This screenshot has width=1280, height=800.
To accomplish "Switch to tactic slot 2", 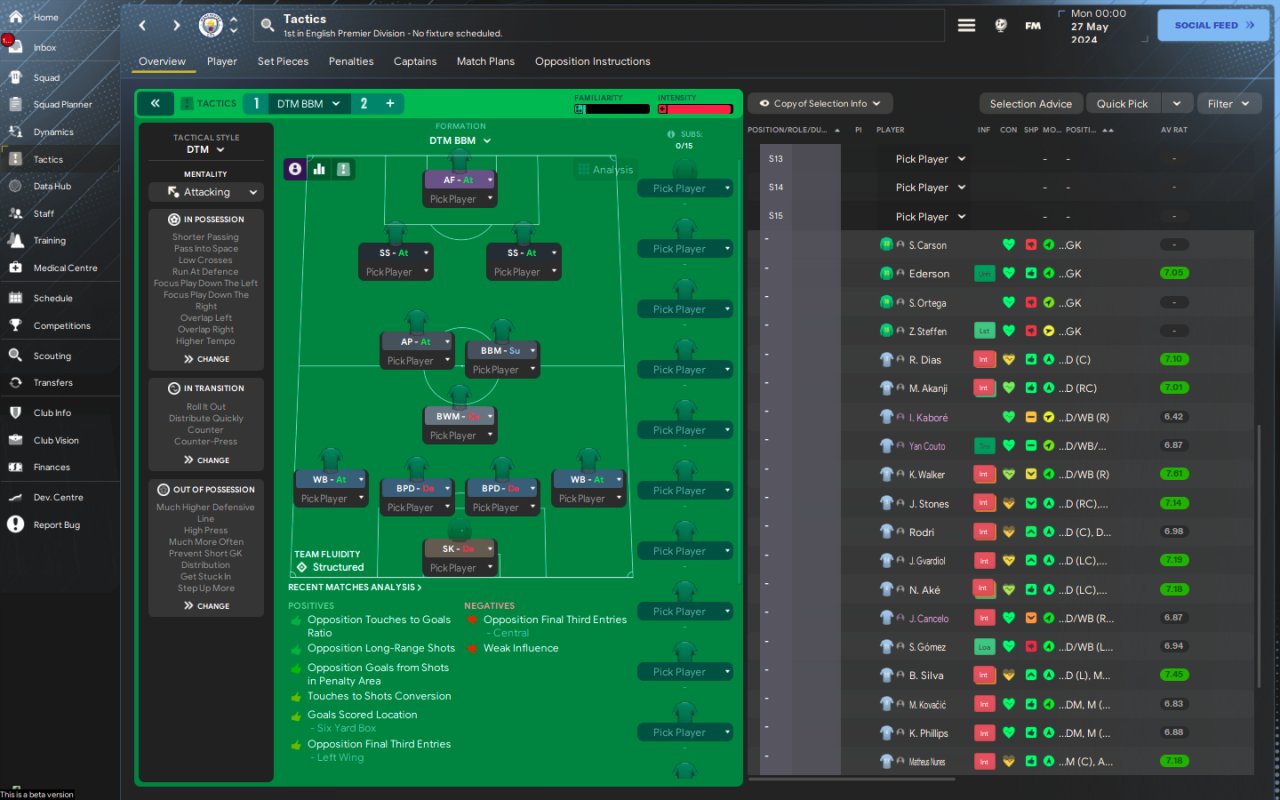I will (x=364, y=103).
